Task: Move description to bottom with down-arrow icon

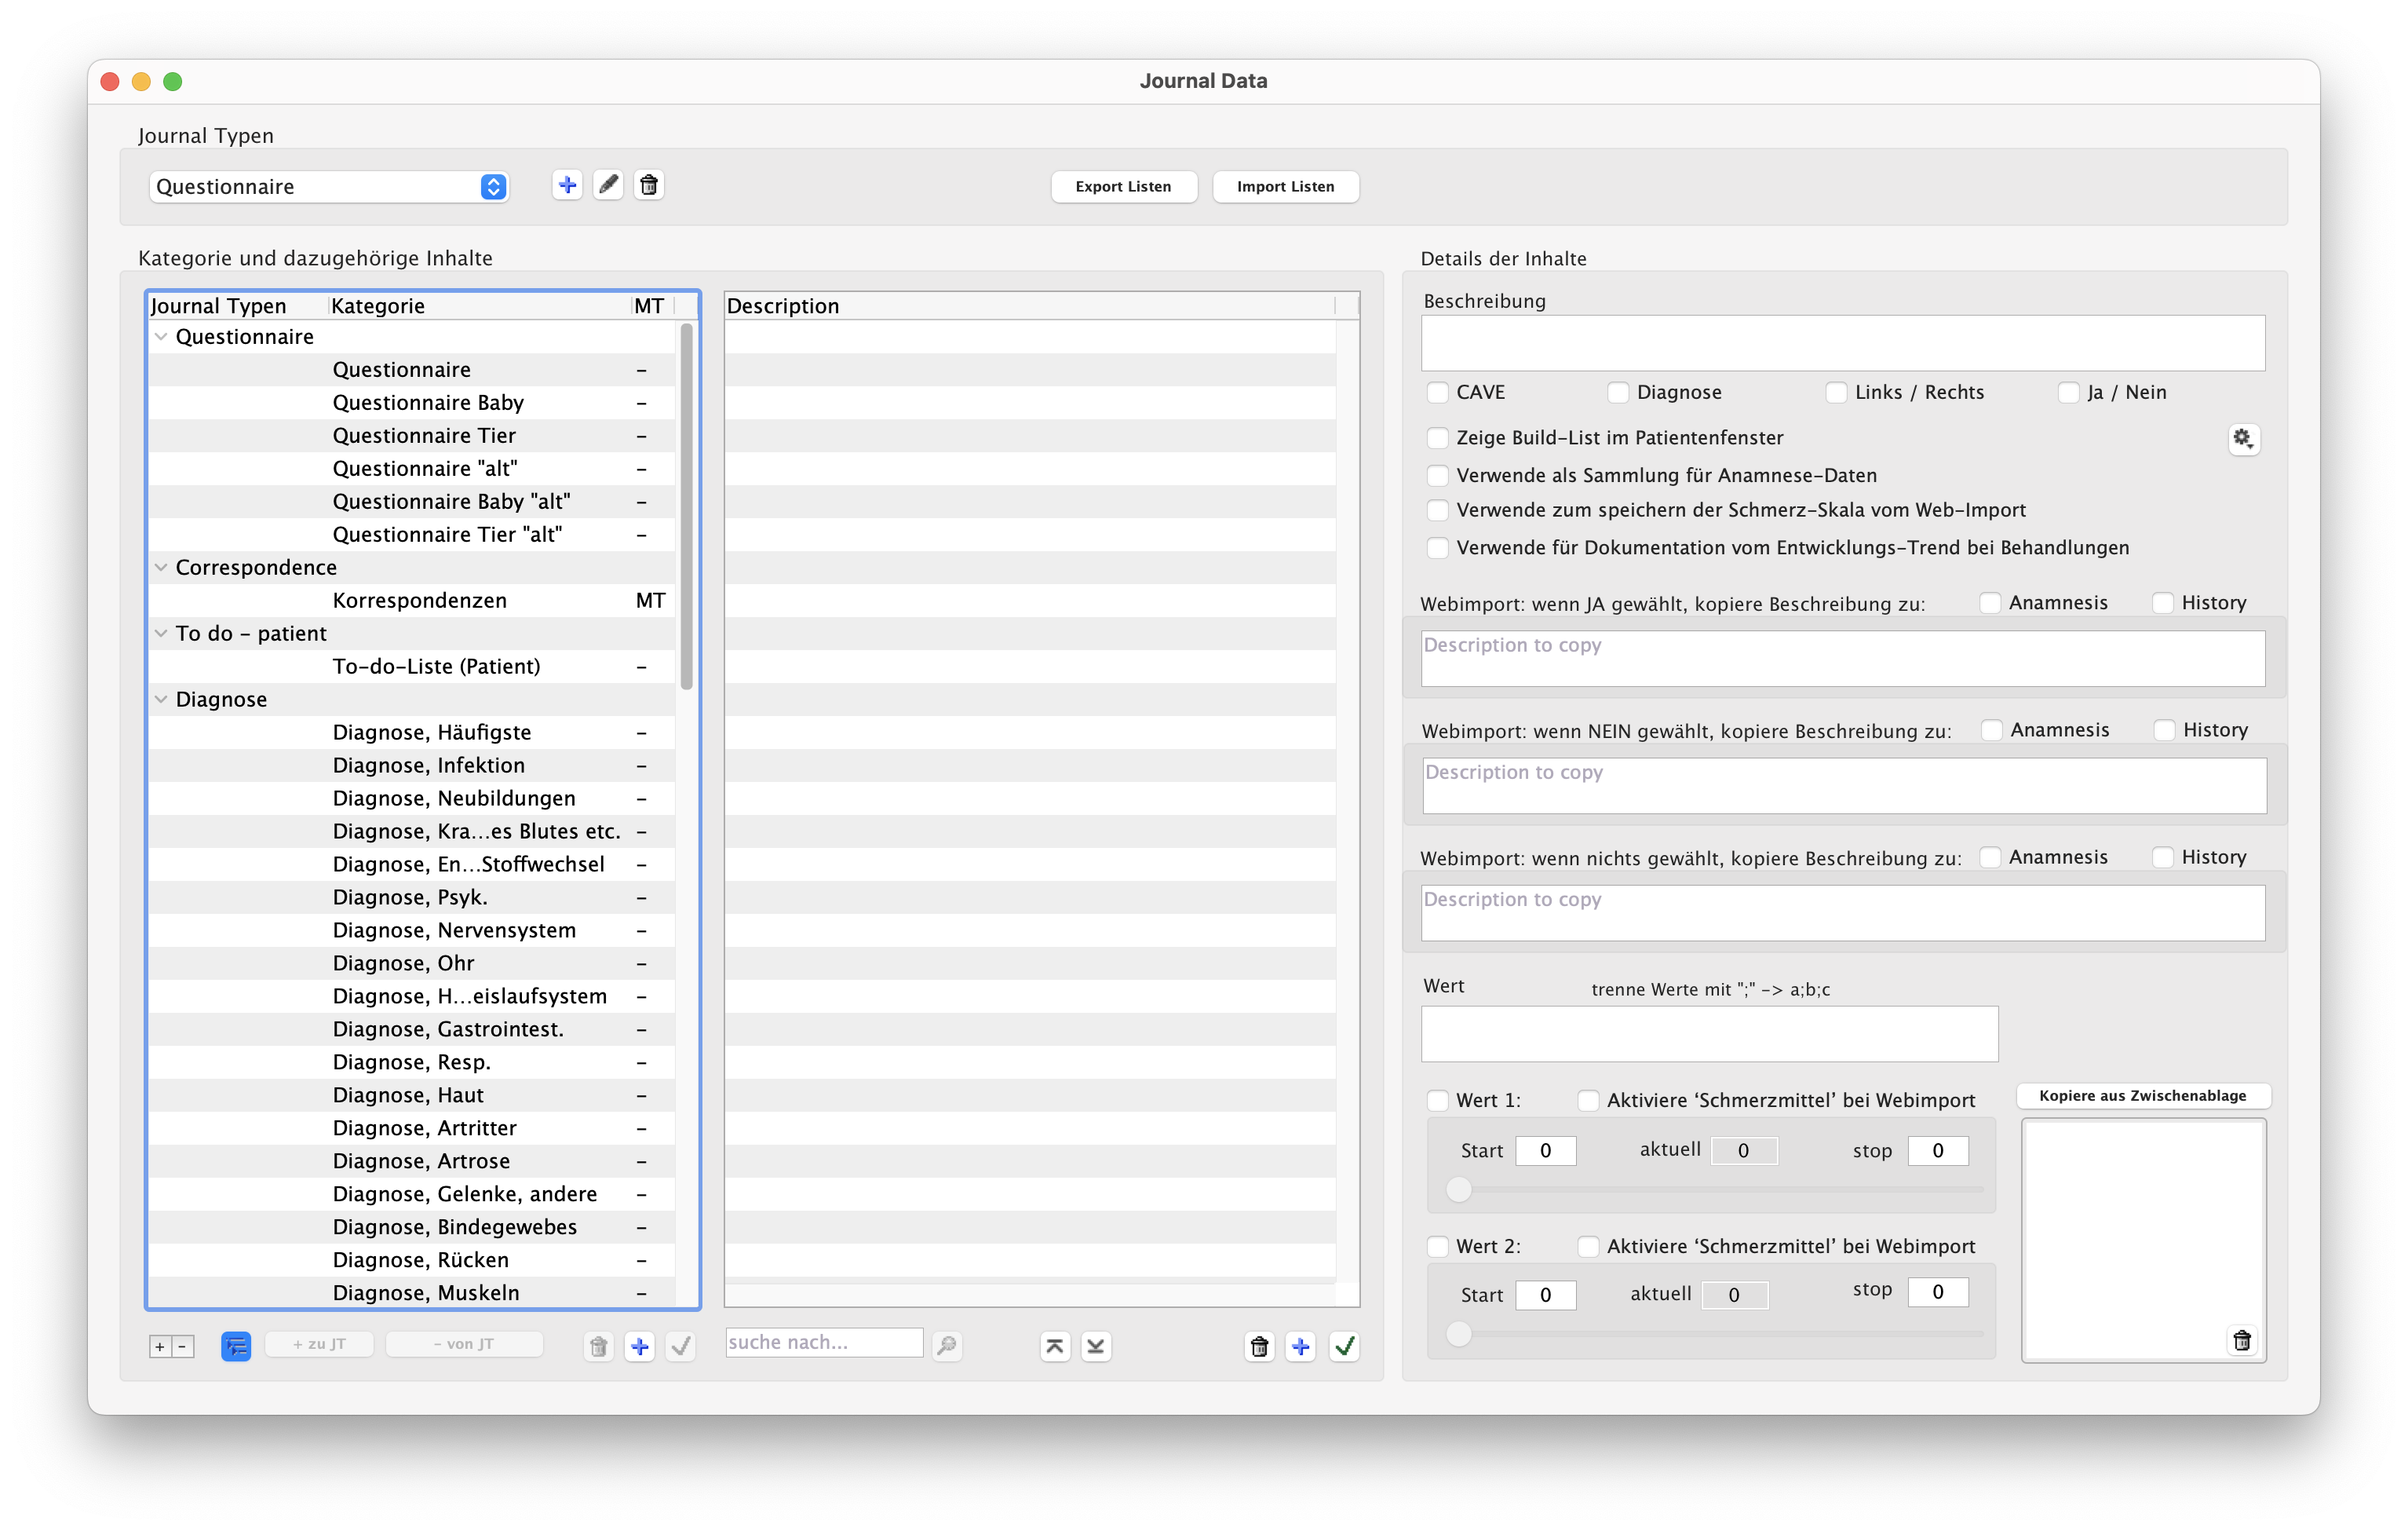Action: (x=1096, y=1346)
